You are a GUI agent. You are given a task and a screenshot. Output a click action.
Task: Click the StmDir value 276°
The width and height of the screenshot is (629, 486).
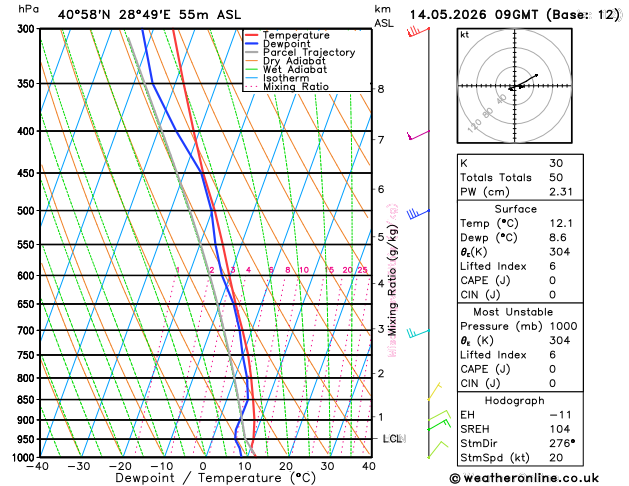[x=562, y=443]
